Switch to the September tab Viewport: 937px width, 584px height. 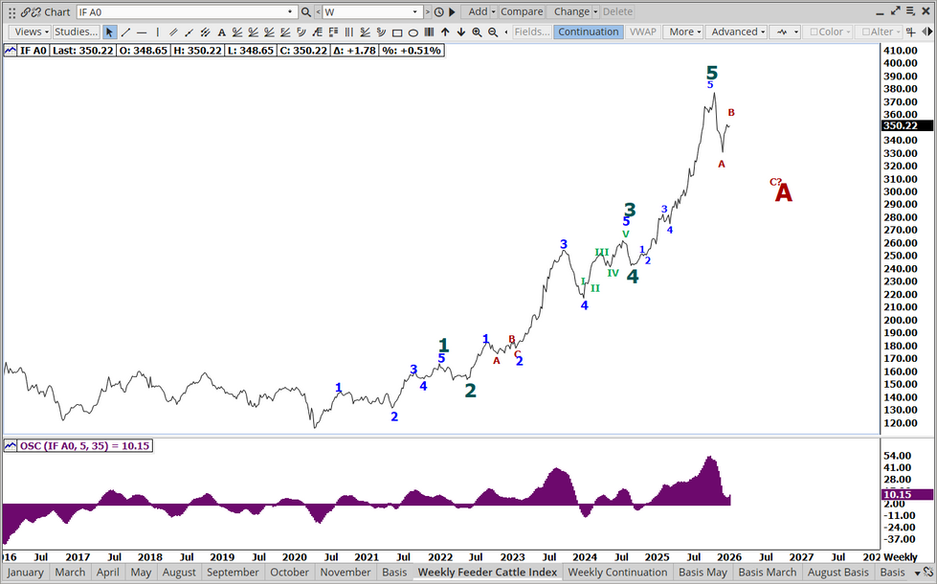(232, 573)
